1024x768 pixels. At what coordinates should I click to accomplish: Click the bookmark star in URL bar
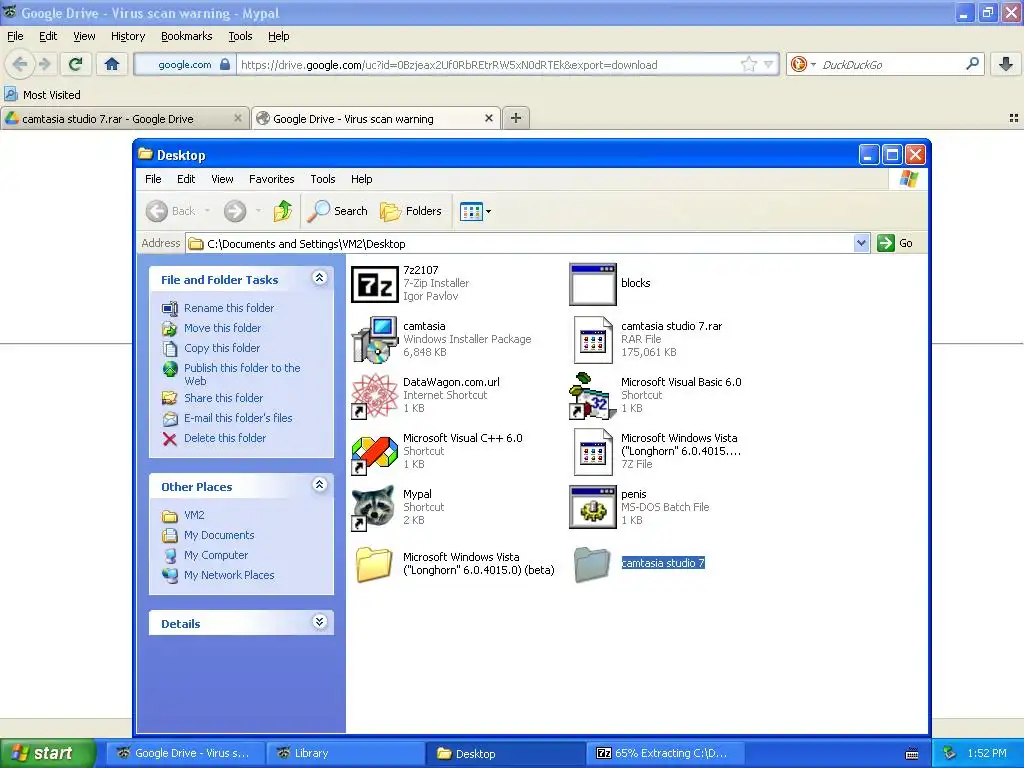pos(748,64)
